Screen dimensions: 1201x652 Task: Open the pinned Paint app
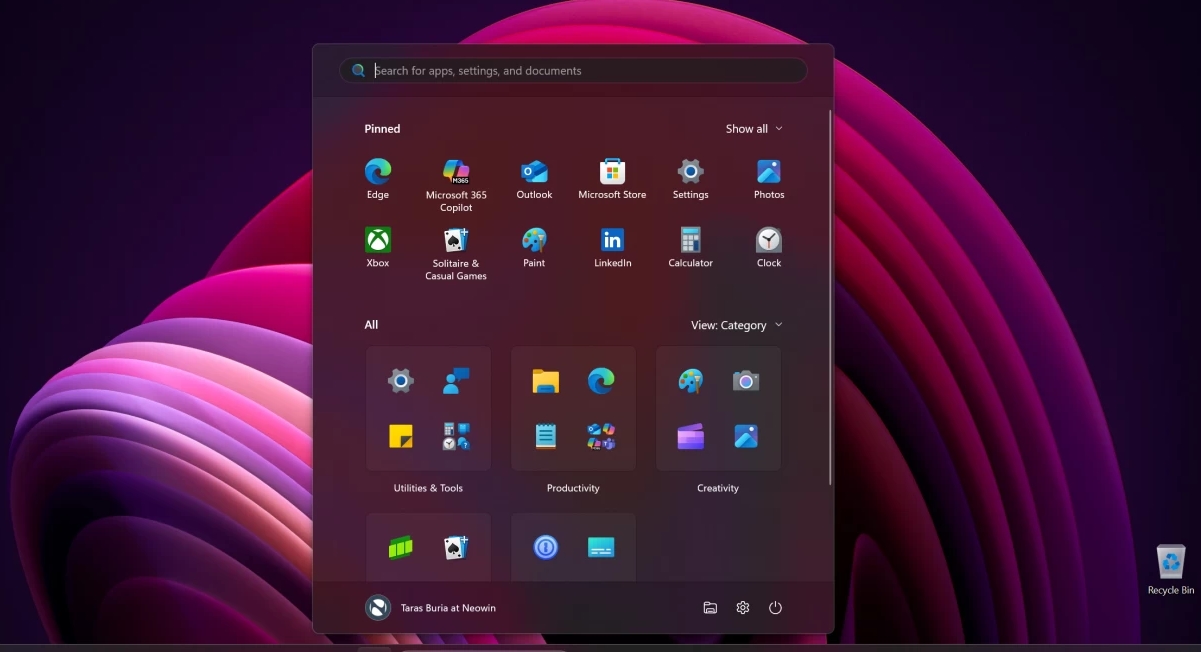point(534,247)
